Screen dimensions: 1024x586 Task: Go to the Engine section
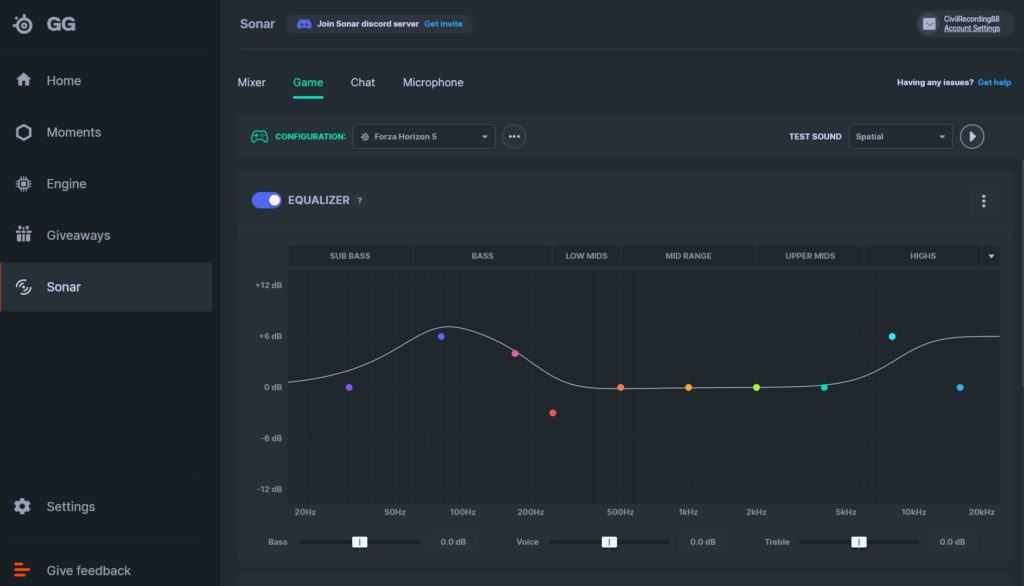tap(66, 184)
